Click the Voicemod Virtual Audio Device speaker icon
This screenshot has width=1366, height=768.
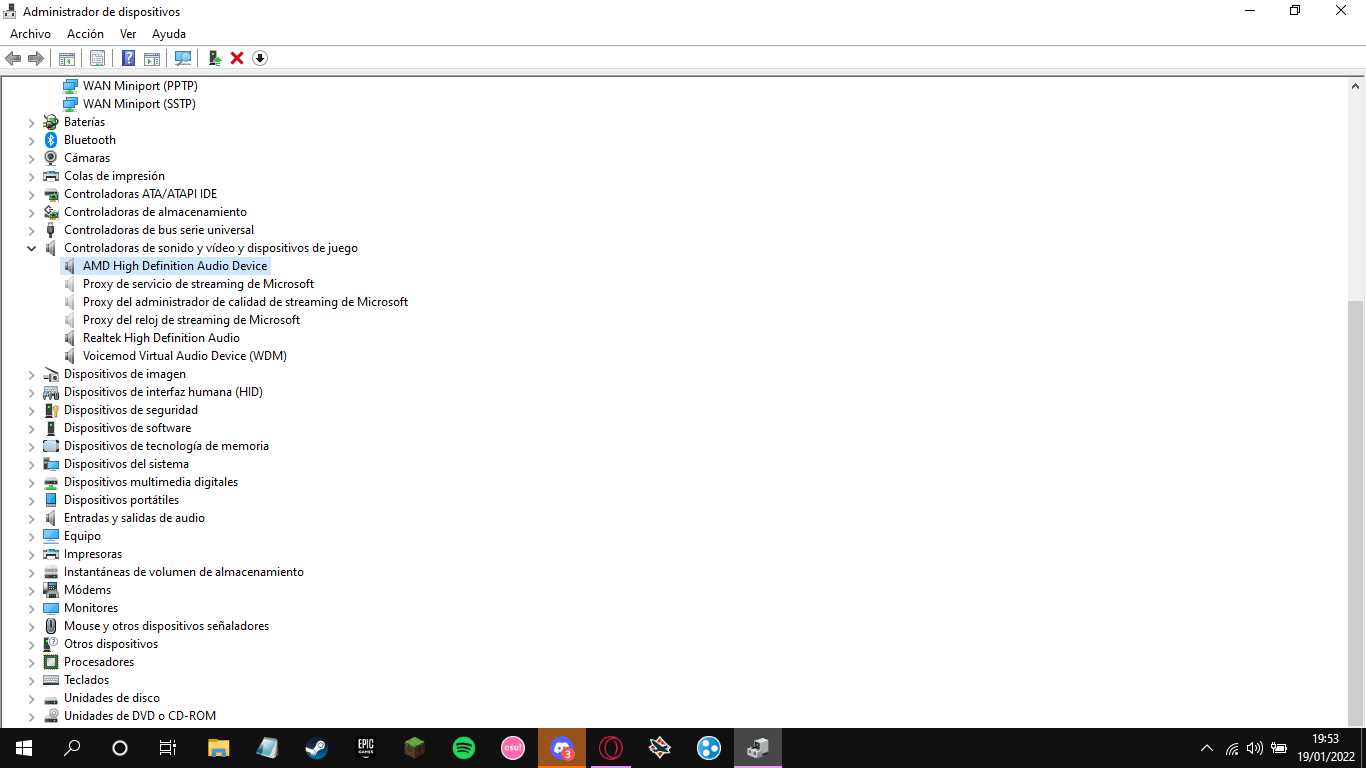pyautogui.click(x=70, y=356)
